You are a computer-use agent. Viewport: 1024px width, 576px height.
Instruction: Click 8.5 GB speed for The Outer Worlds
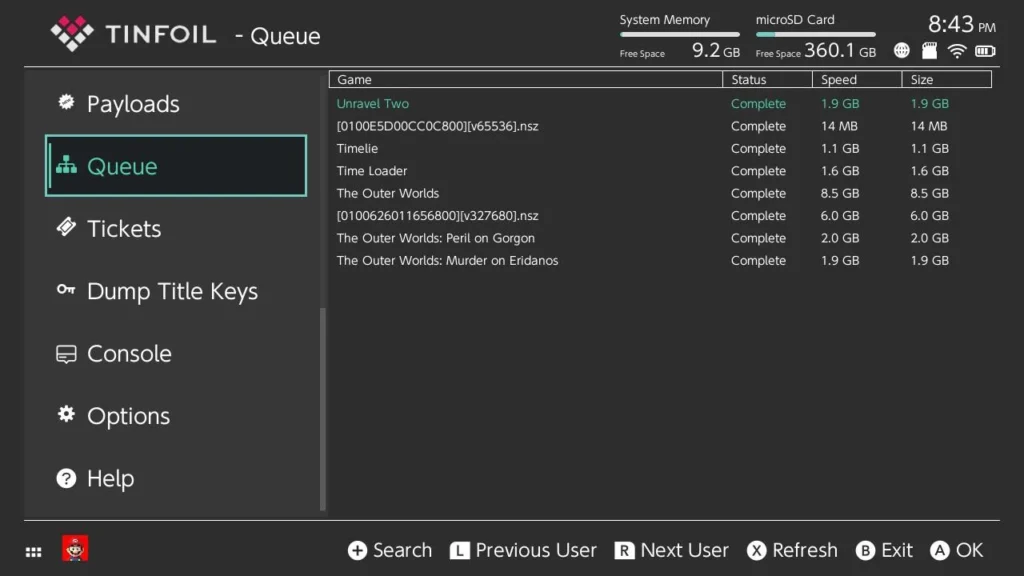coord(840,193)
